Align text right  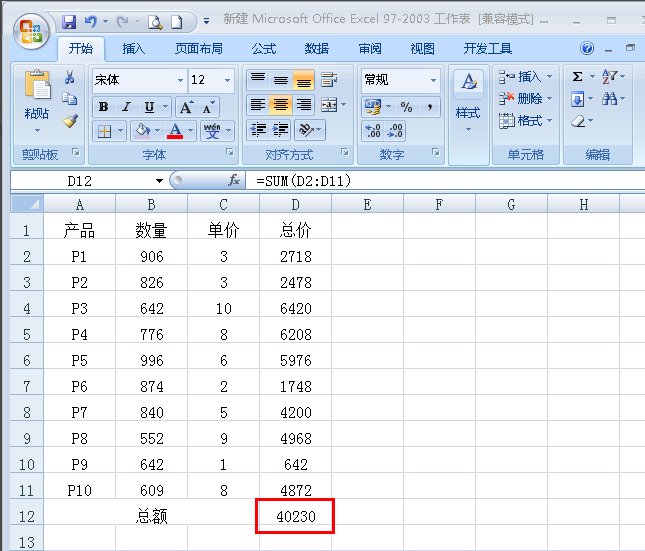click(x=304, y=105)
